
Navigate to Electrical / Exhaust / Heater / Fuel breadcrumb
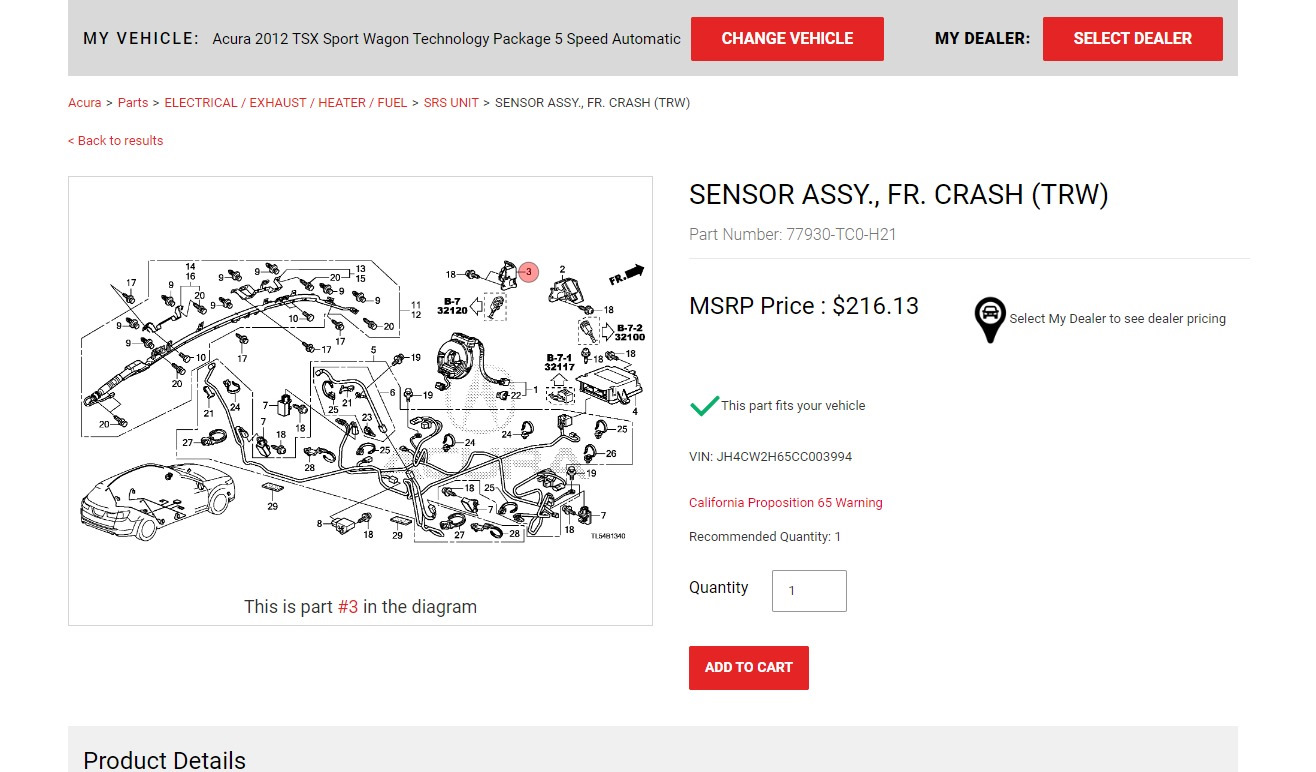tap(286, 103)
